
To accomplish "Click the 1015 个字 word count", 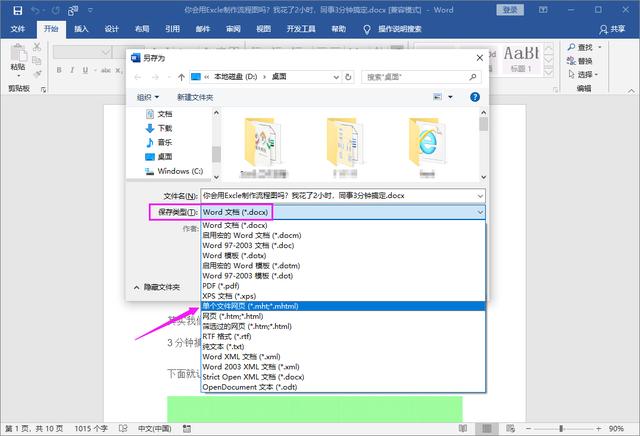I will click(91, 429).
